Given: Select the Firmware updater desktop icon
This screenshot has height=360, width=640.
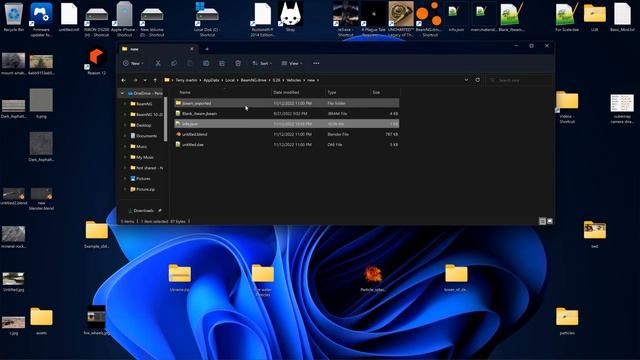Looking at the screenshot, I should pyautogui.click(x=41, y=20).
